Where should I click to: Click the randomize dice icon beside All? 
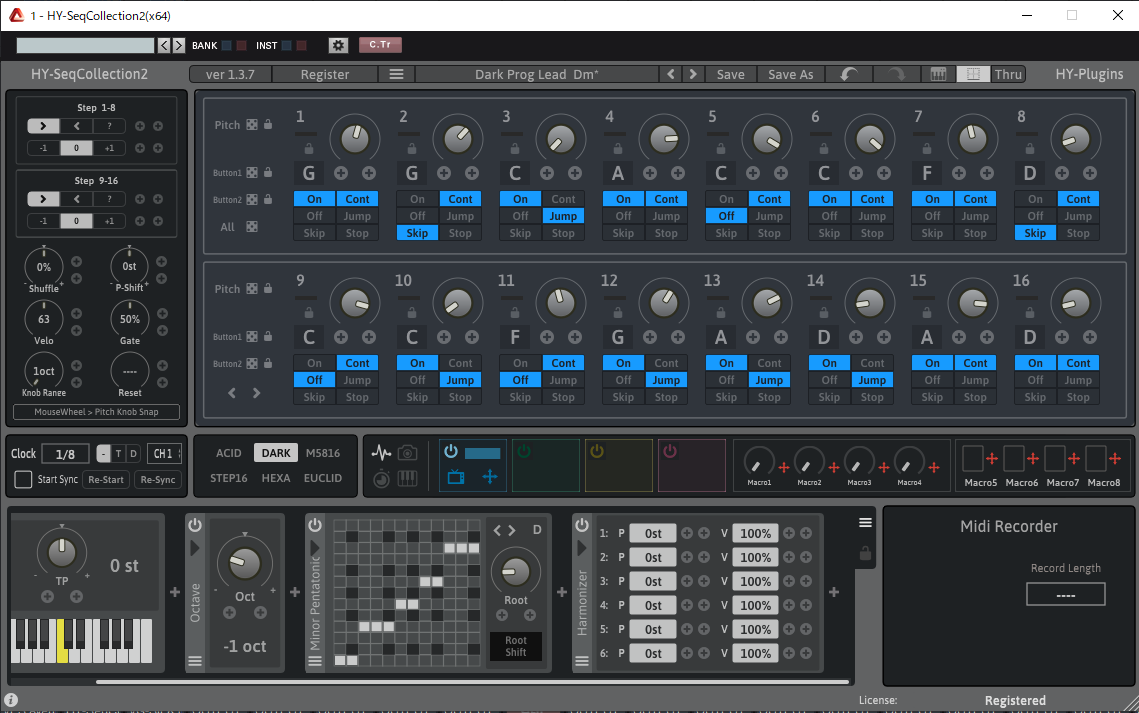click(x=252, y=227)
